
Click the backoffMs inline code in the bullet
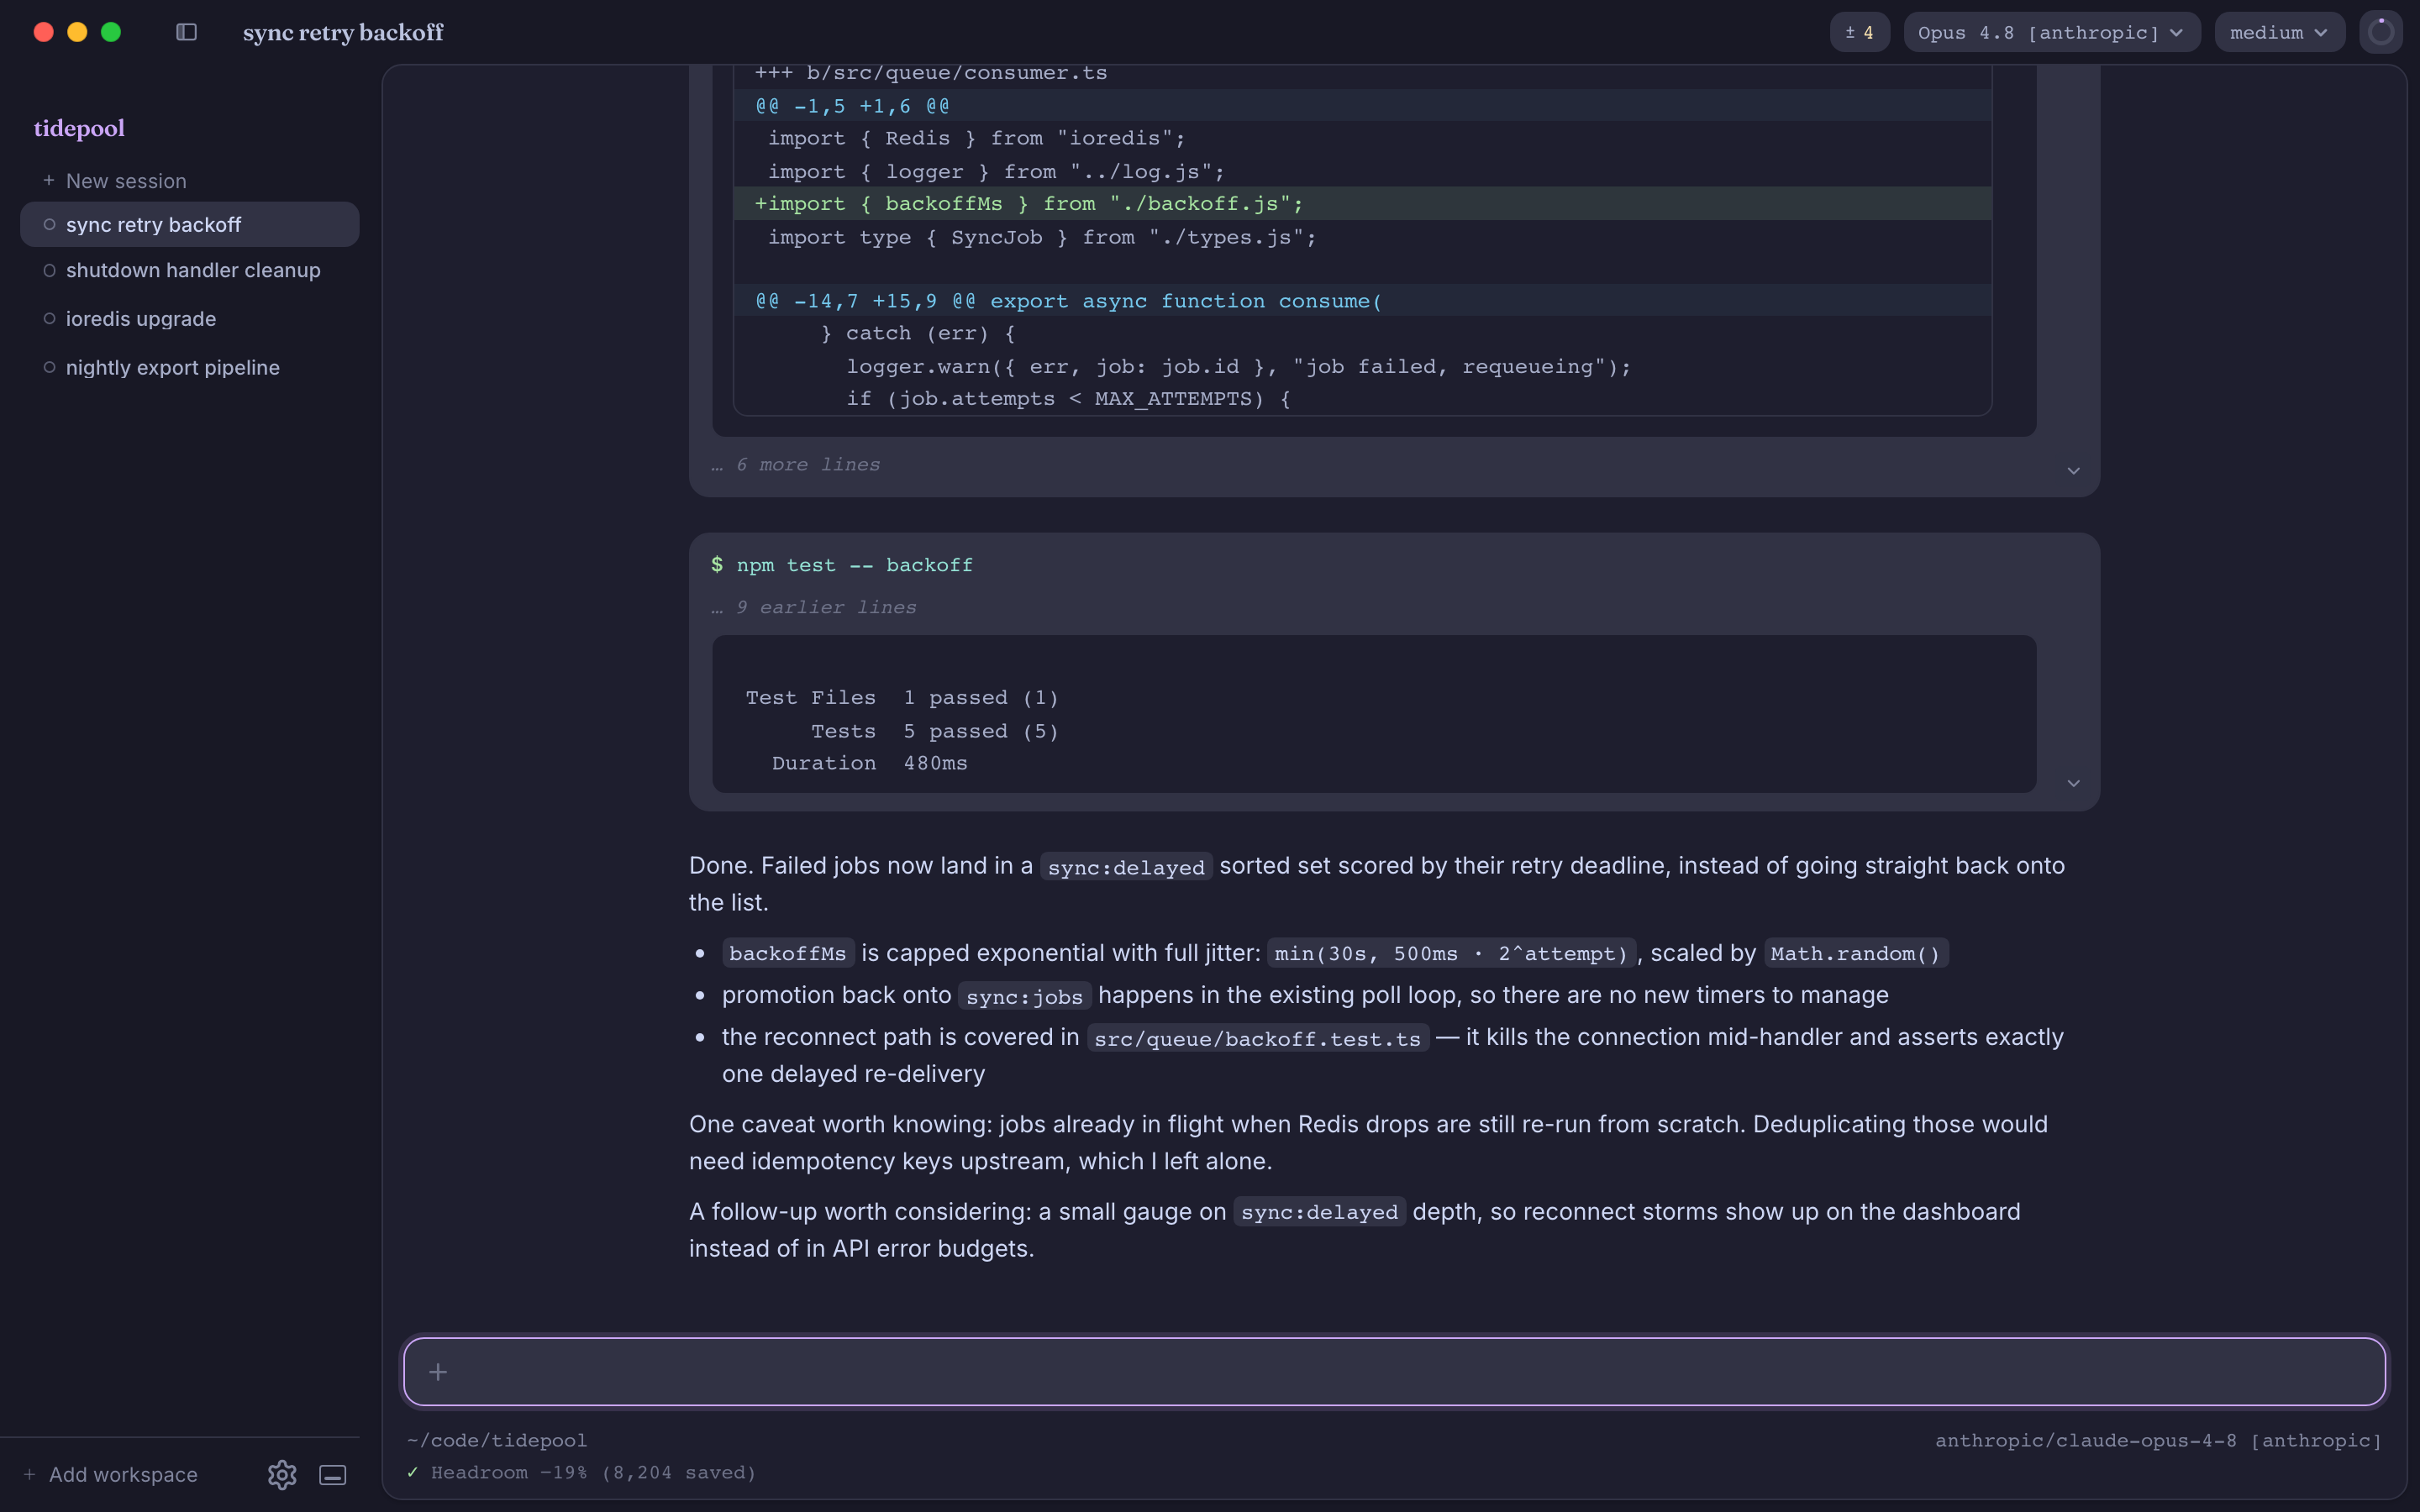(788, 954)
